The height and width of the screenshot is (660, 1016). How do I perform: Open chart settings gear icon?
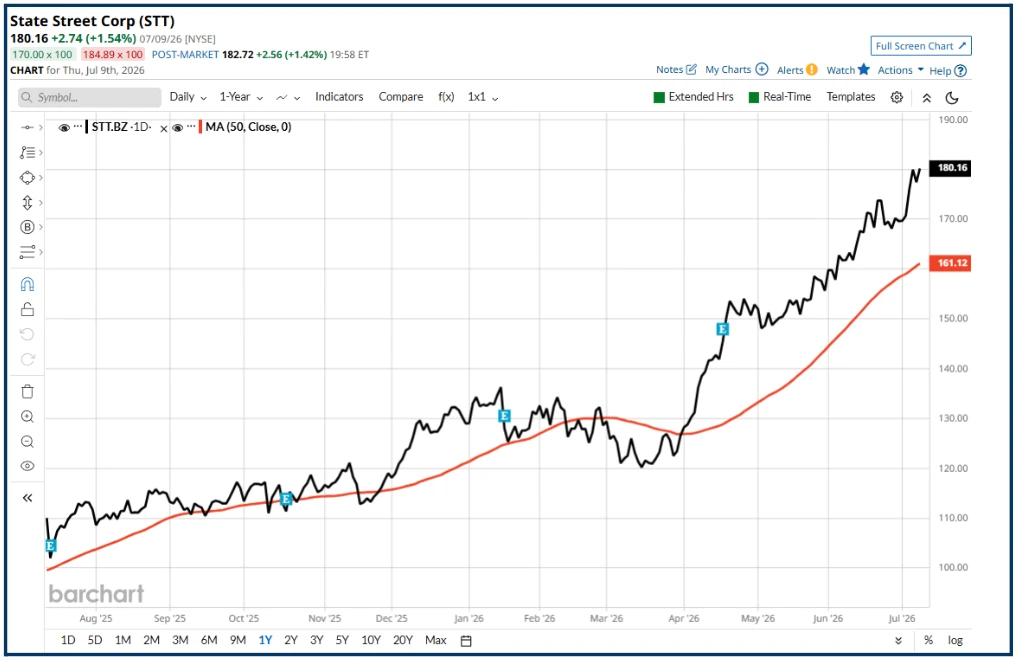(x=897, y=97)
